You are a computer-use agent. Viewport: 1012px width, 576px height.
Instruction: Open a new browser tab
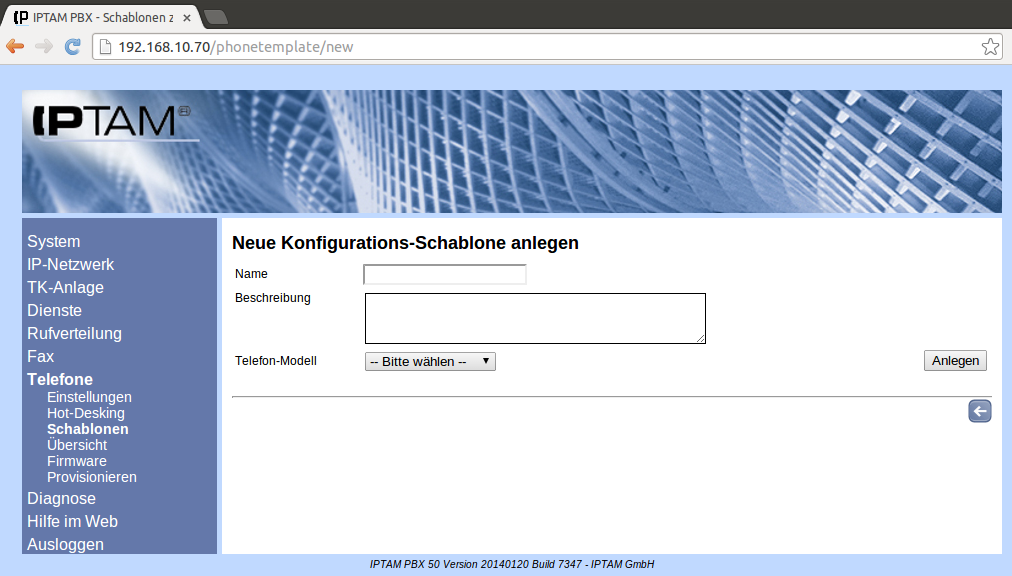point(215,17)
